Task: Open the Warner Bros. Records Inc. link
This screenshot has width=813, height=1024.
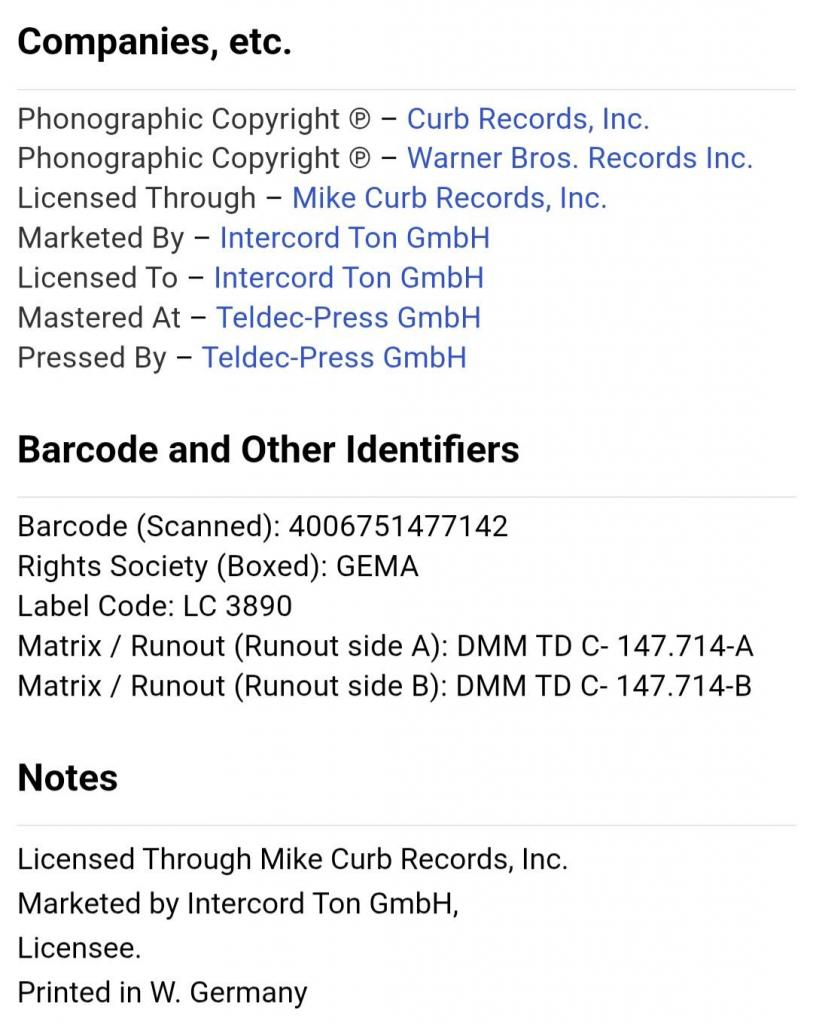Action: [x=580, y=158]
